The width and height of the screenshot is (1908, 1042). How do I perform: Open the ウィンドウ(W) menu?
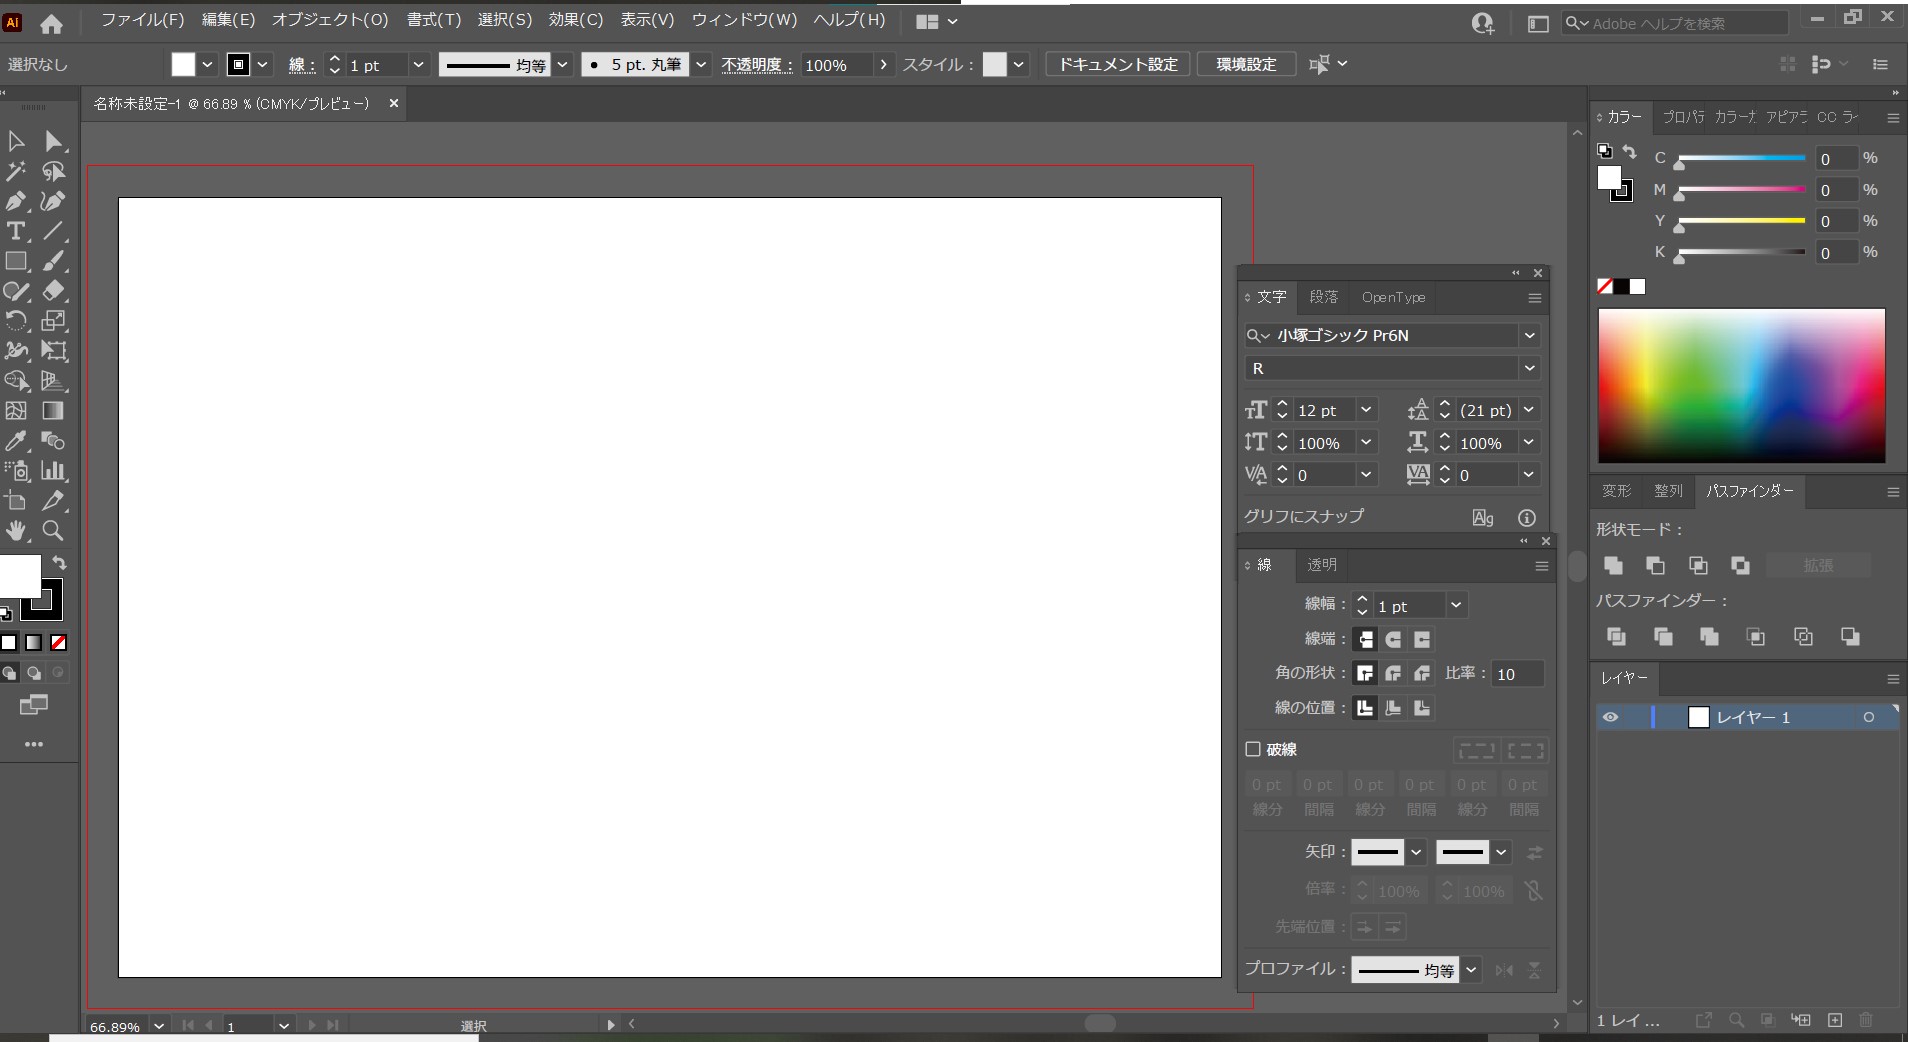click(x=745, y=20)
